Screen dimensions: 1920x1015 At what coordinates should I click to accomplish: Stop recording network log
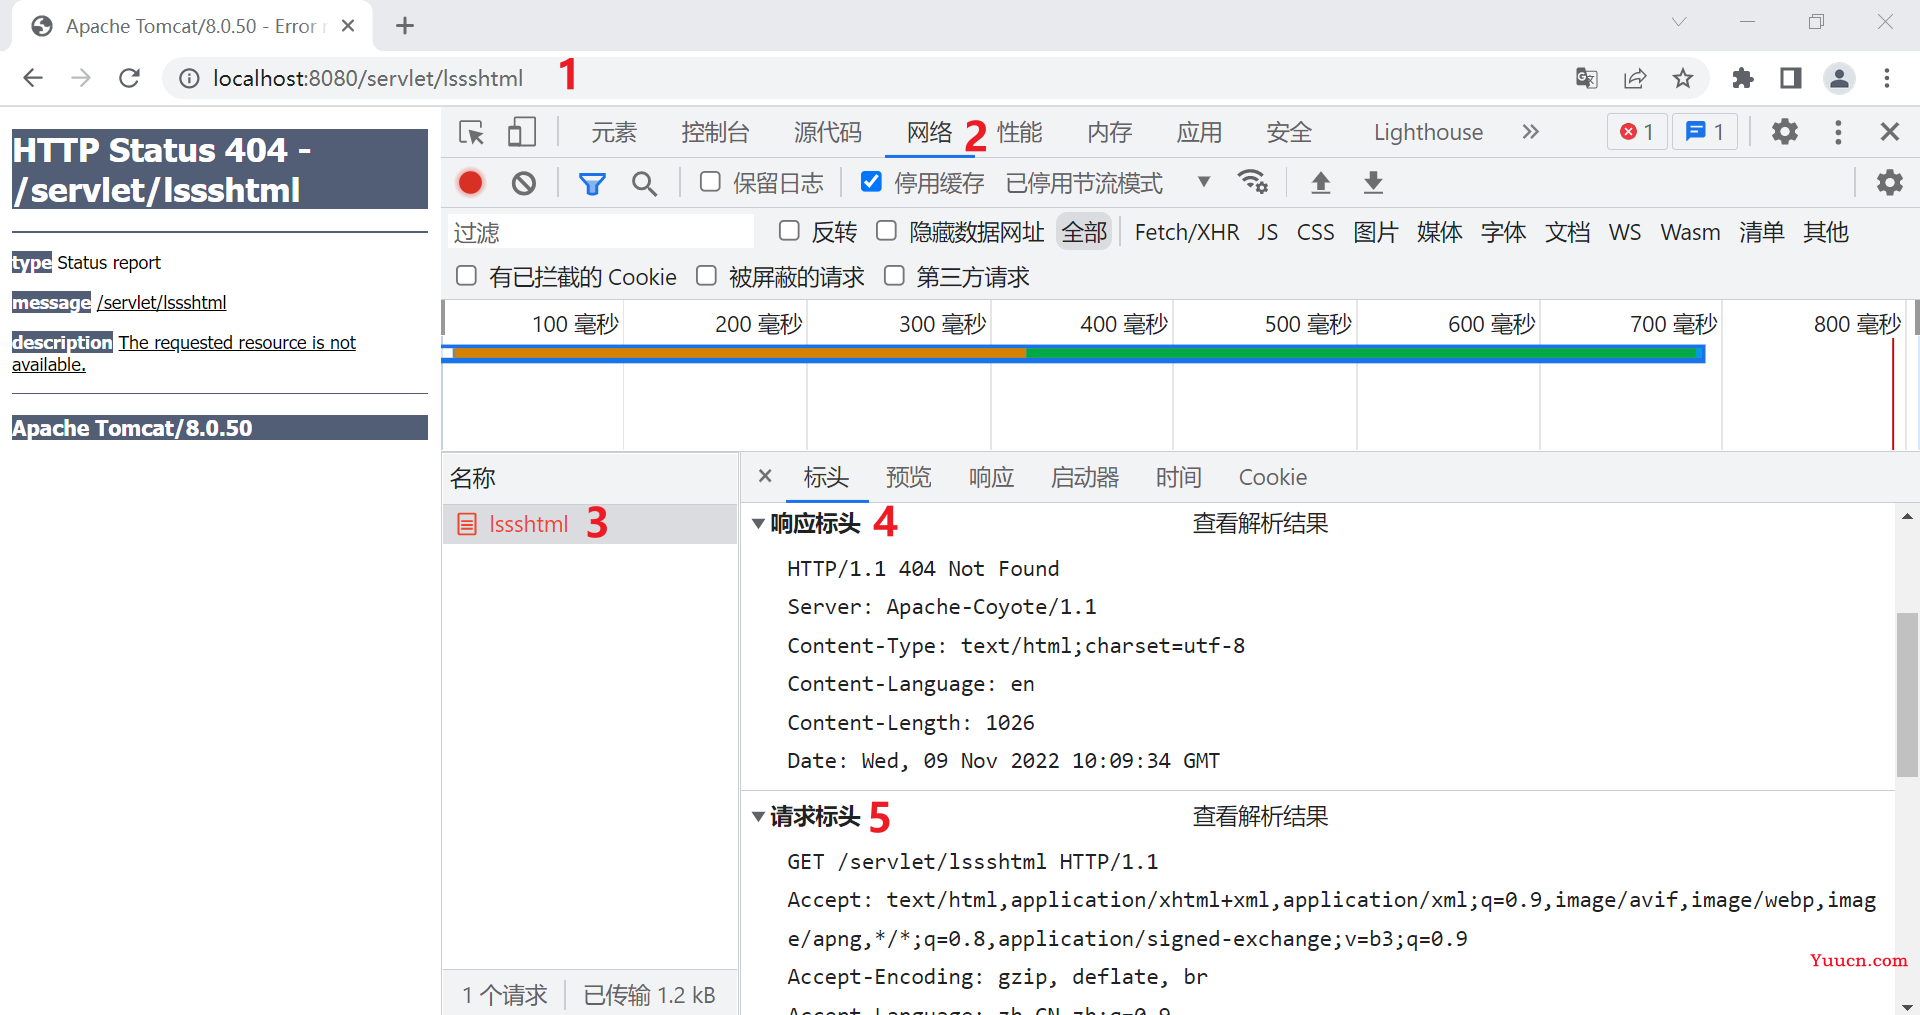[470, 183]
